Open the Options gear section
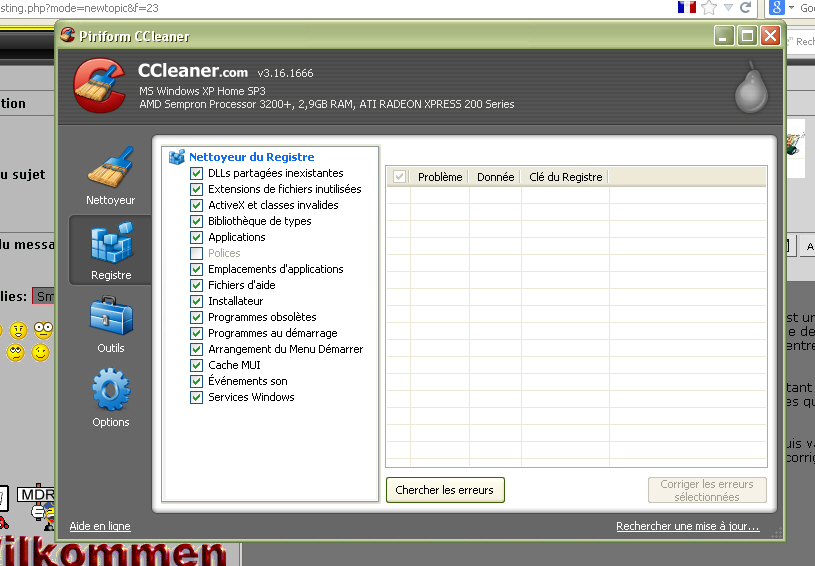The height and width of the screenshot is (566, 815). point(111,389)
